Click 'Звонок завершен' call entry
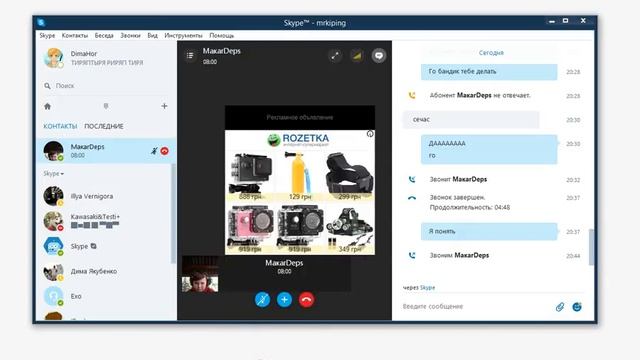The width and height of the screenshot is (640, 360). point(470,202)
